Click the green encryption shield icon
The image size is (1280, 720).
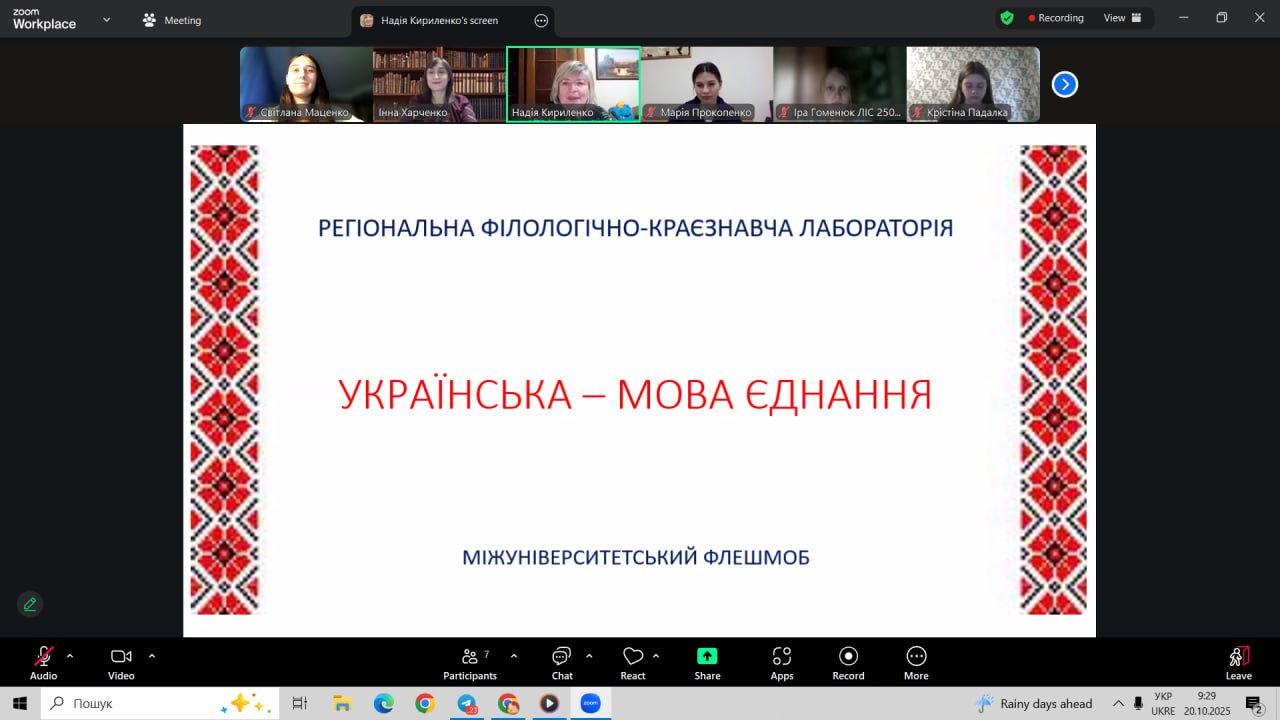(1007, 18)
